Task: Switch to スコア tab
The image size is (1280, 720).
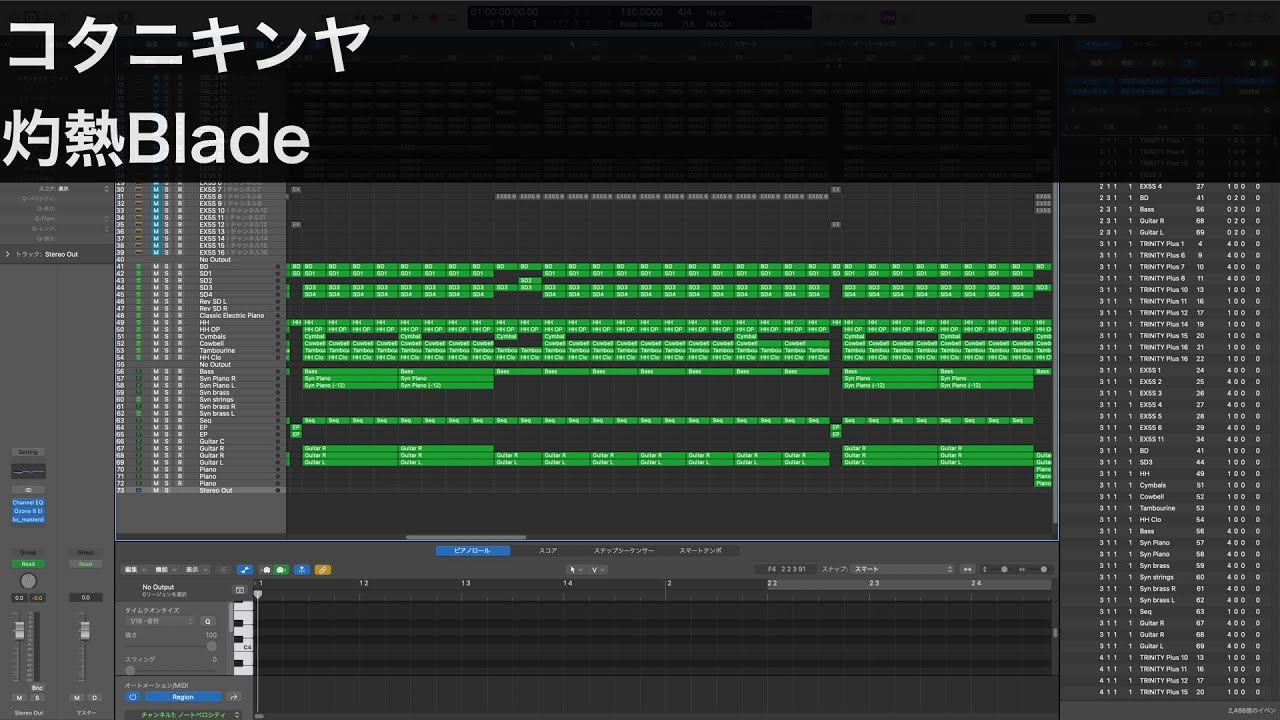Action: tap(548, 550)
